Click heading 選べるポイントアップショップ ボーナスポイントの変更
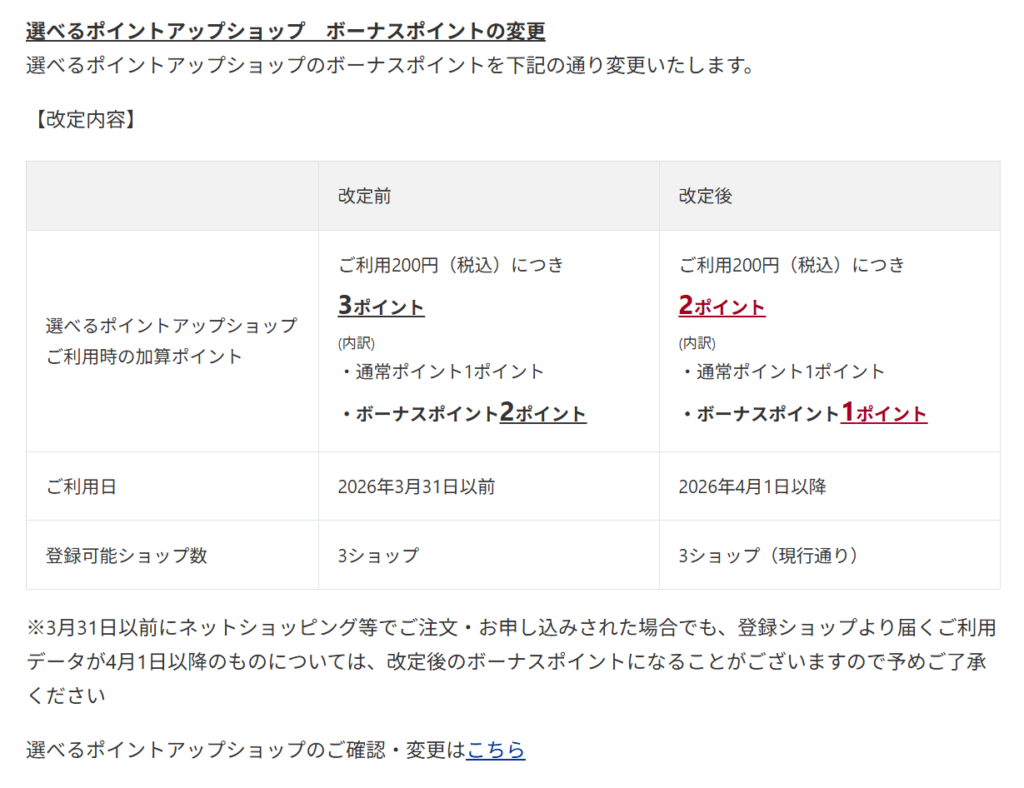The width and height of the screenshot is (1024, 788). (x=285, y=31)
